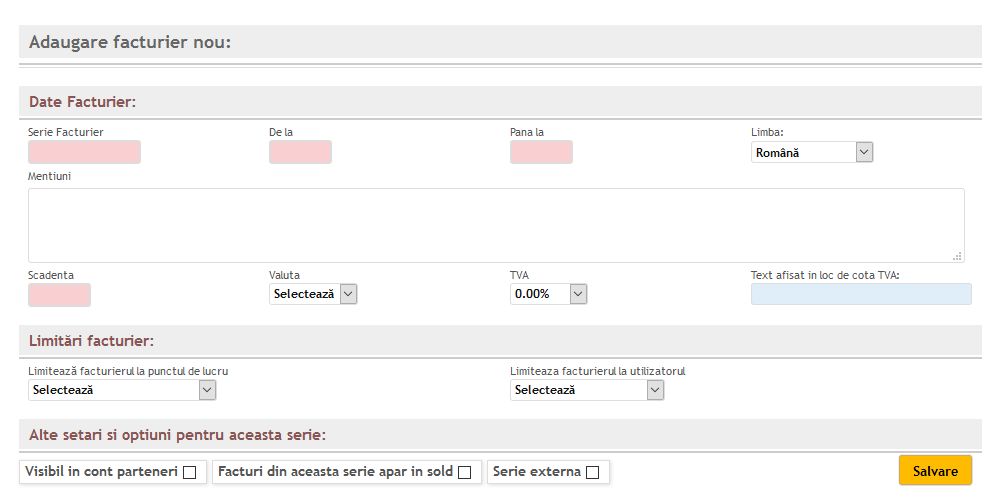The image size is (1002, 497).
Task: Check the Serie externa checkbox
Action: (592, 472)
